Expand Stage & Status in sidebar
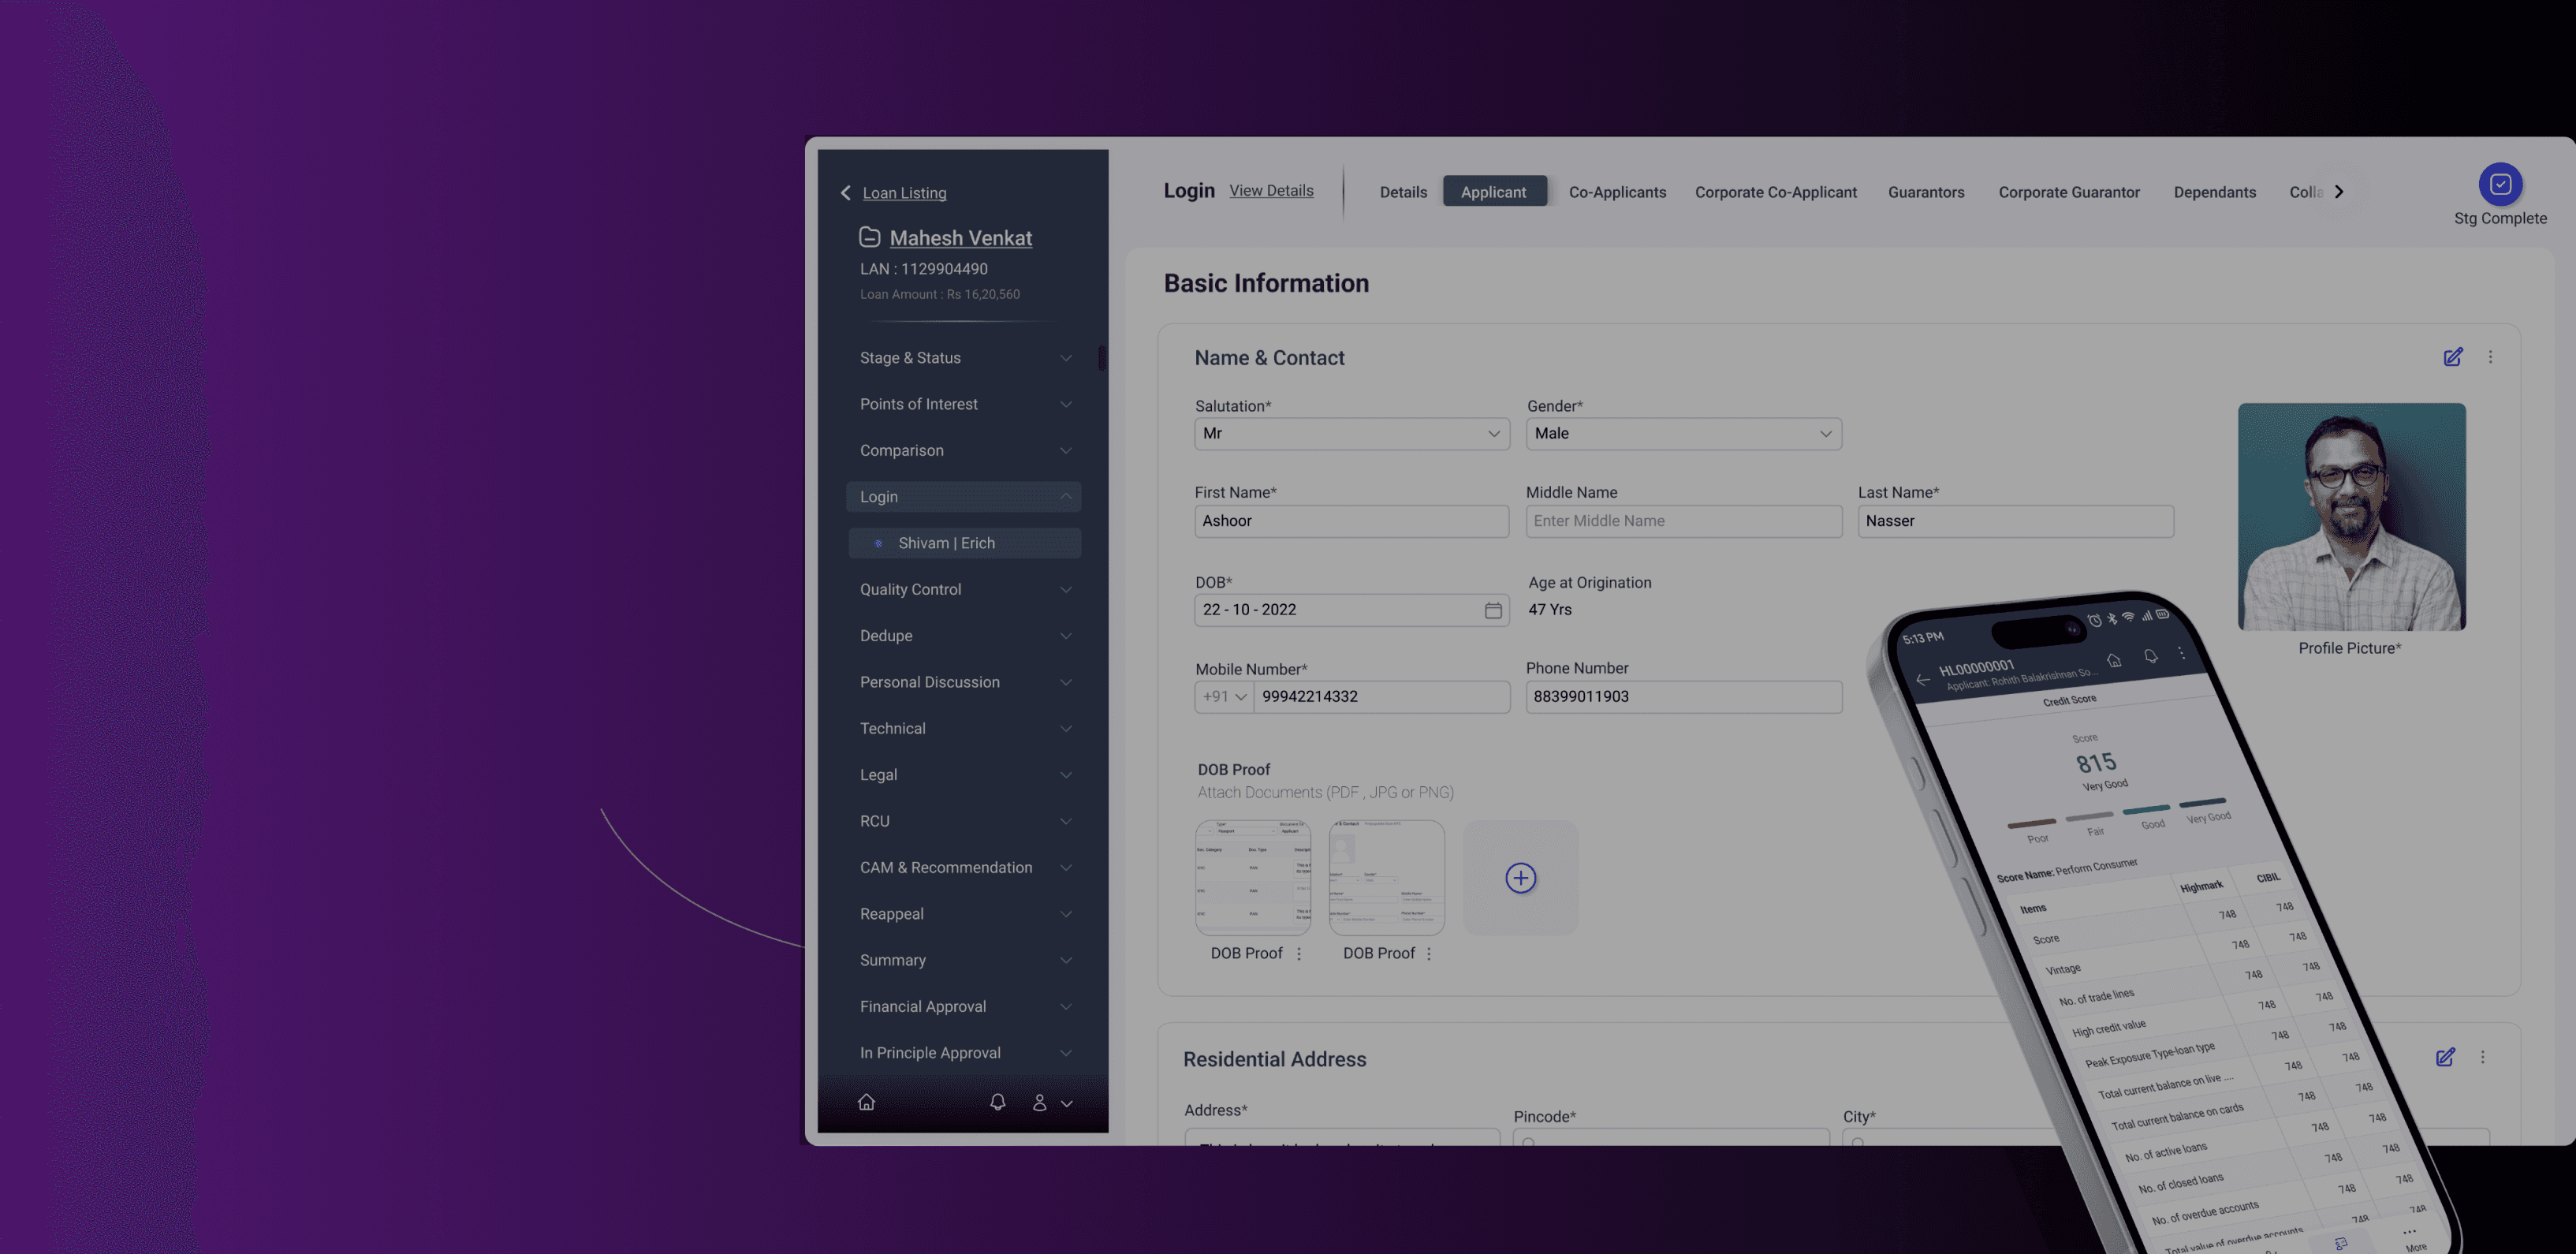2576x1254 pixels. pos(963,358)
